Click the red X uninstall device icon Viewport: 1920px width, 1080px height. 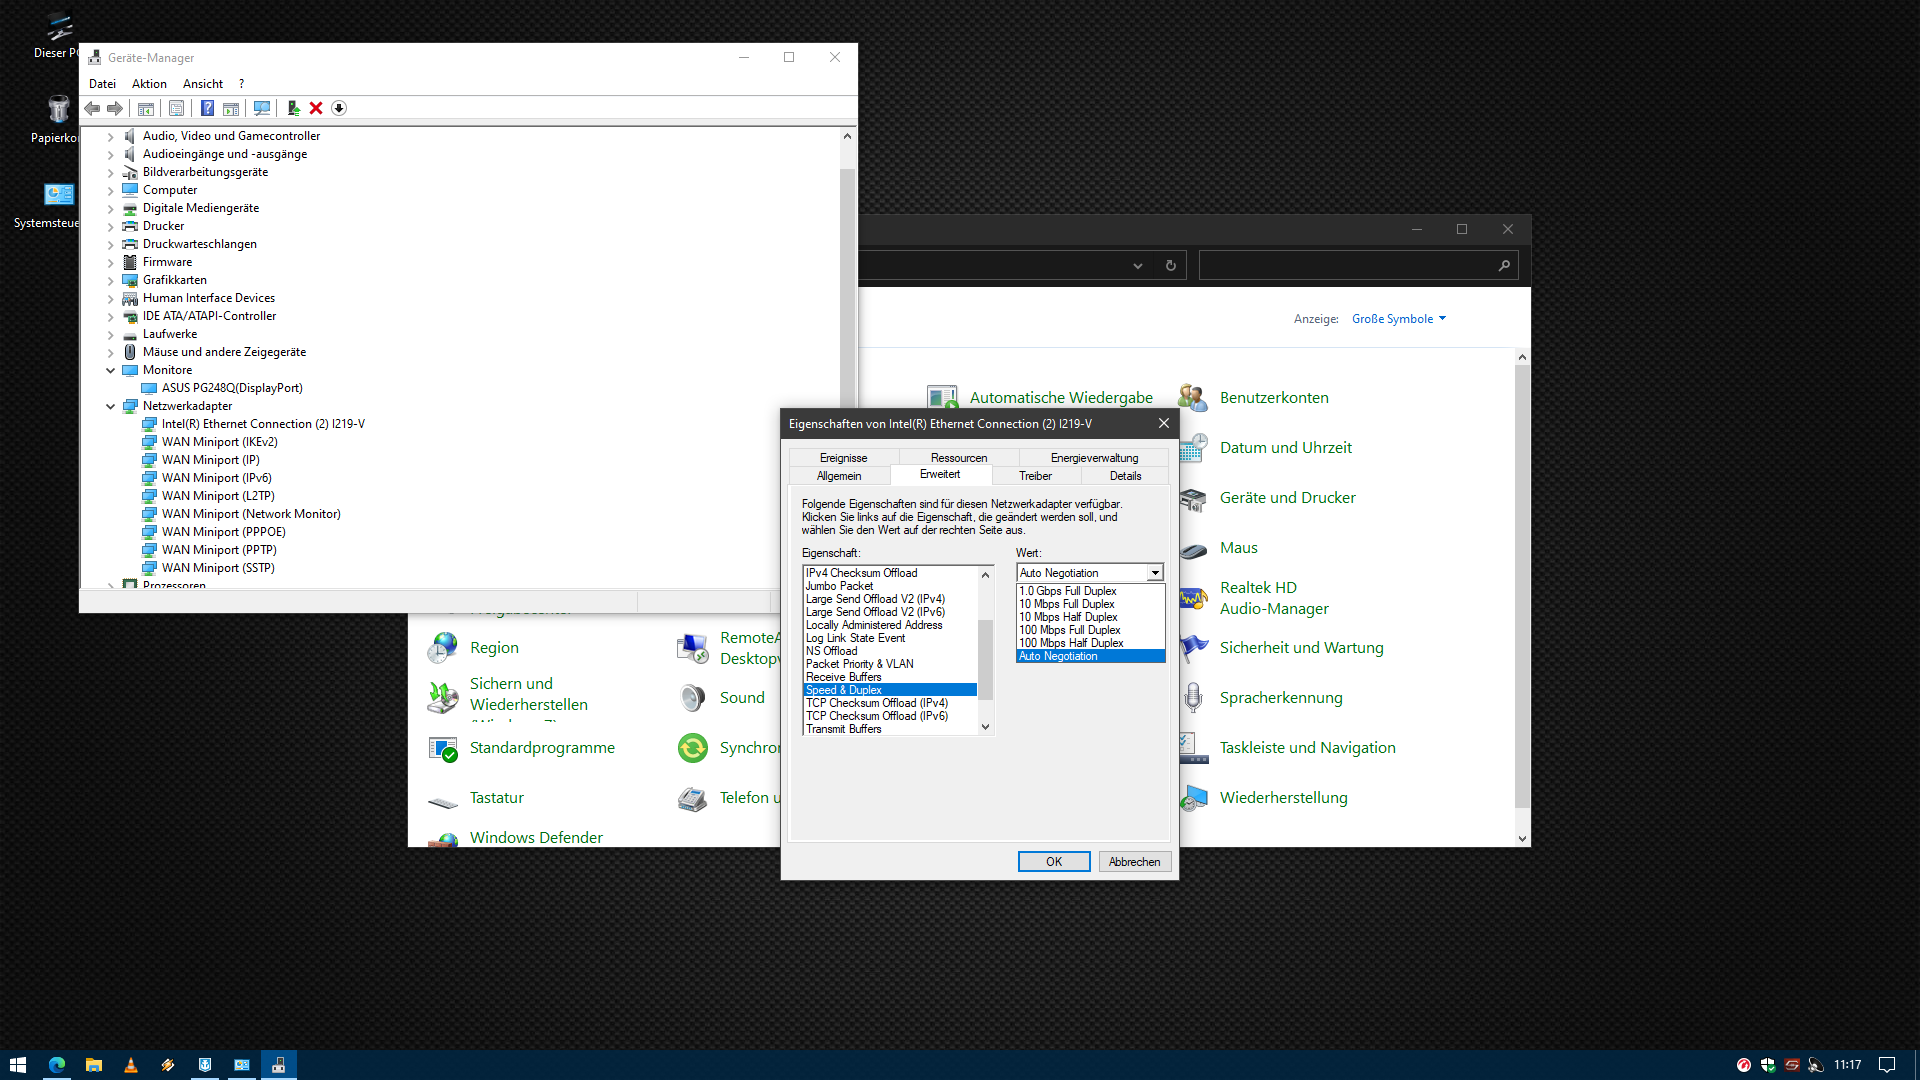[316, 108]
